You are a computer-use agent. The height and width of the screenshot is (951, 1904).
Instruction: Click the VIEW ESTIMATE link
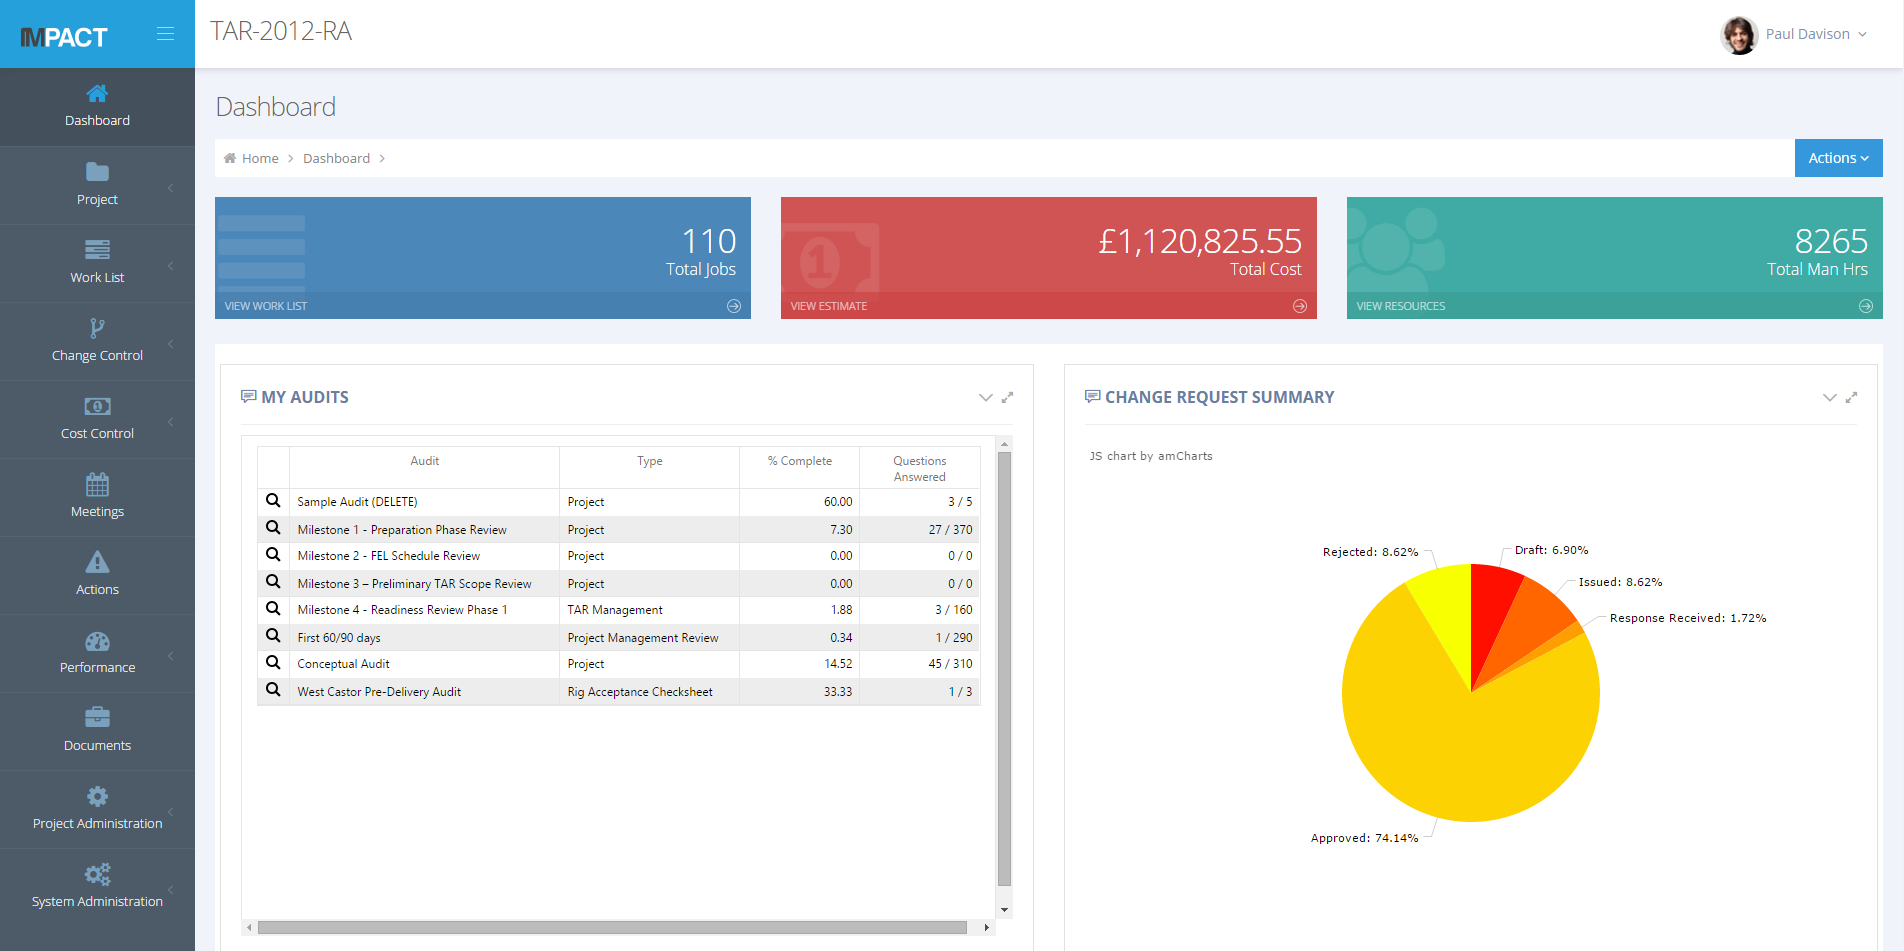point(829,306)
